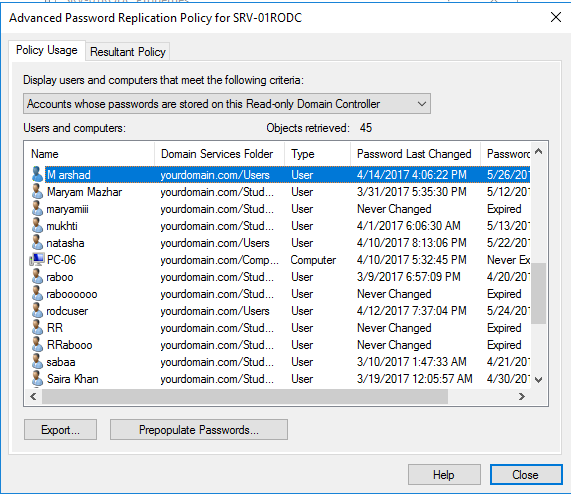Open the account criteria dropdown
Screen dimensions: 571x494
pyautogui.click(x=227, y=104)
